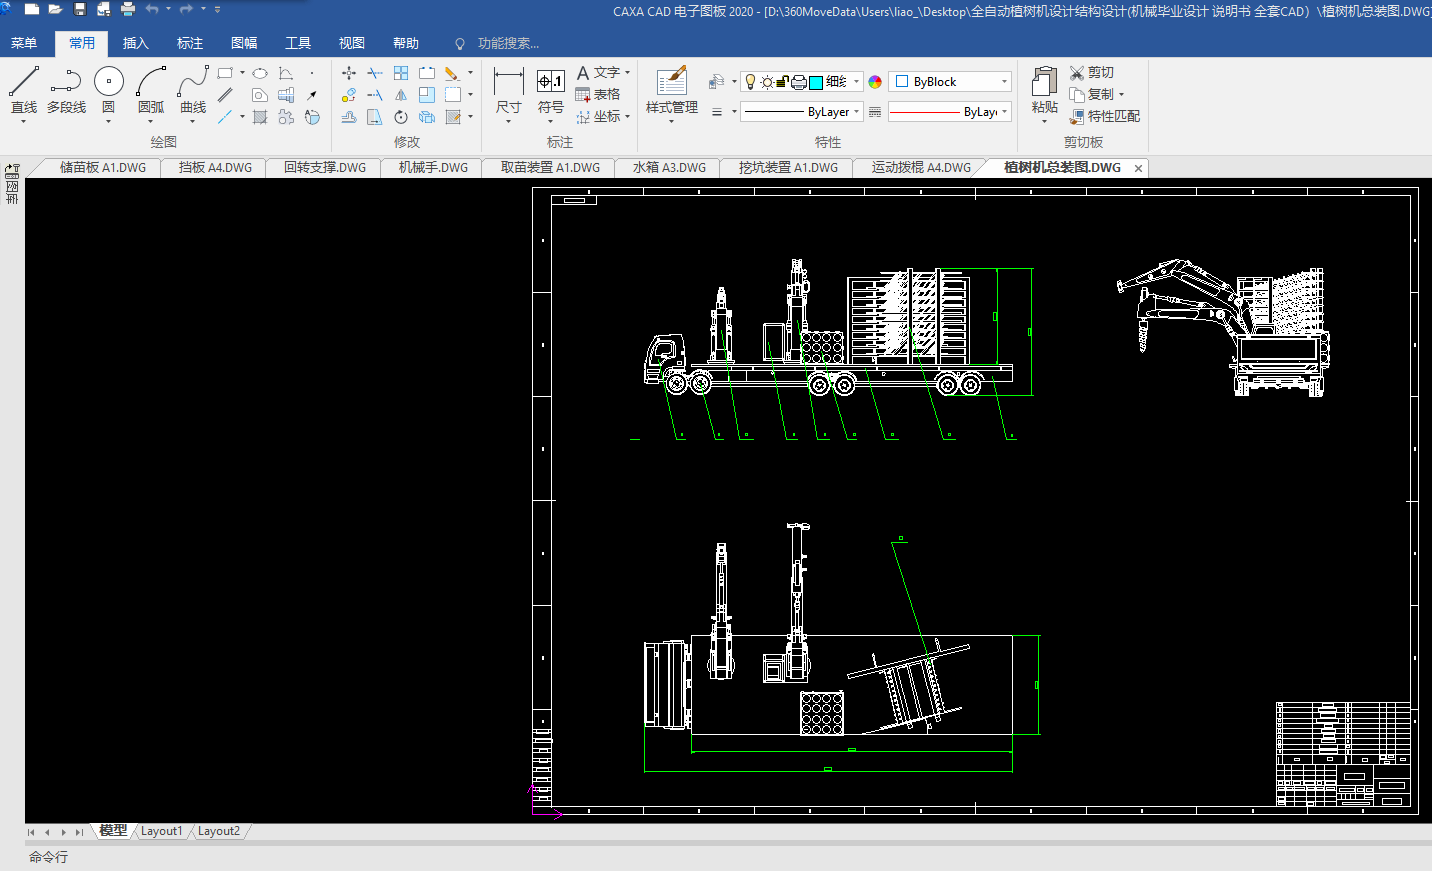
Task: Toggle the layer lightbulb on/off icon
Action: [x=751, y=82]
